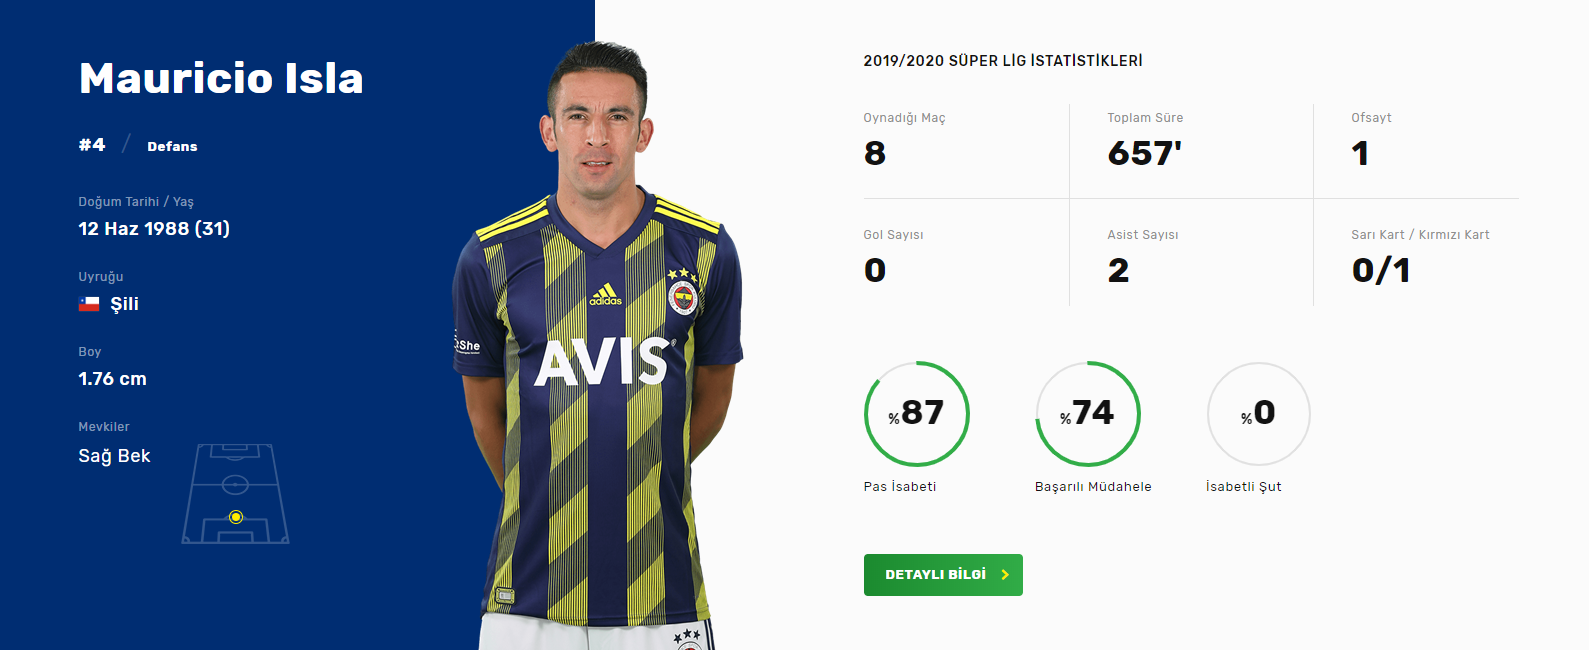Click the Chile flag icon
1591x650 pixels.
(89, 304)
